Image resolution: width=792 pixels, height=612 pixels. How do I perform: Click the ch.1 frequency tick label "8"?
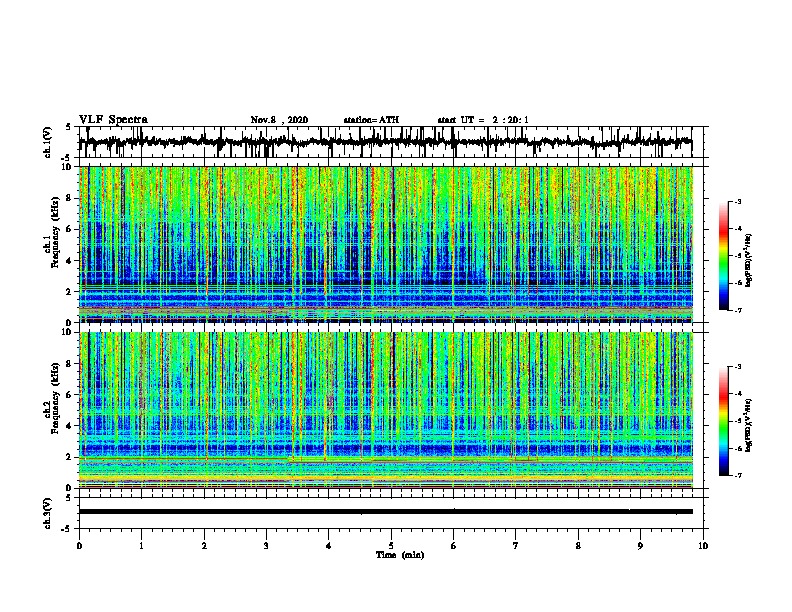(x=70, y=198)
